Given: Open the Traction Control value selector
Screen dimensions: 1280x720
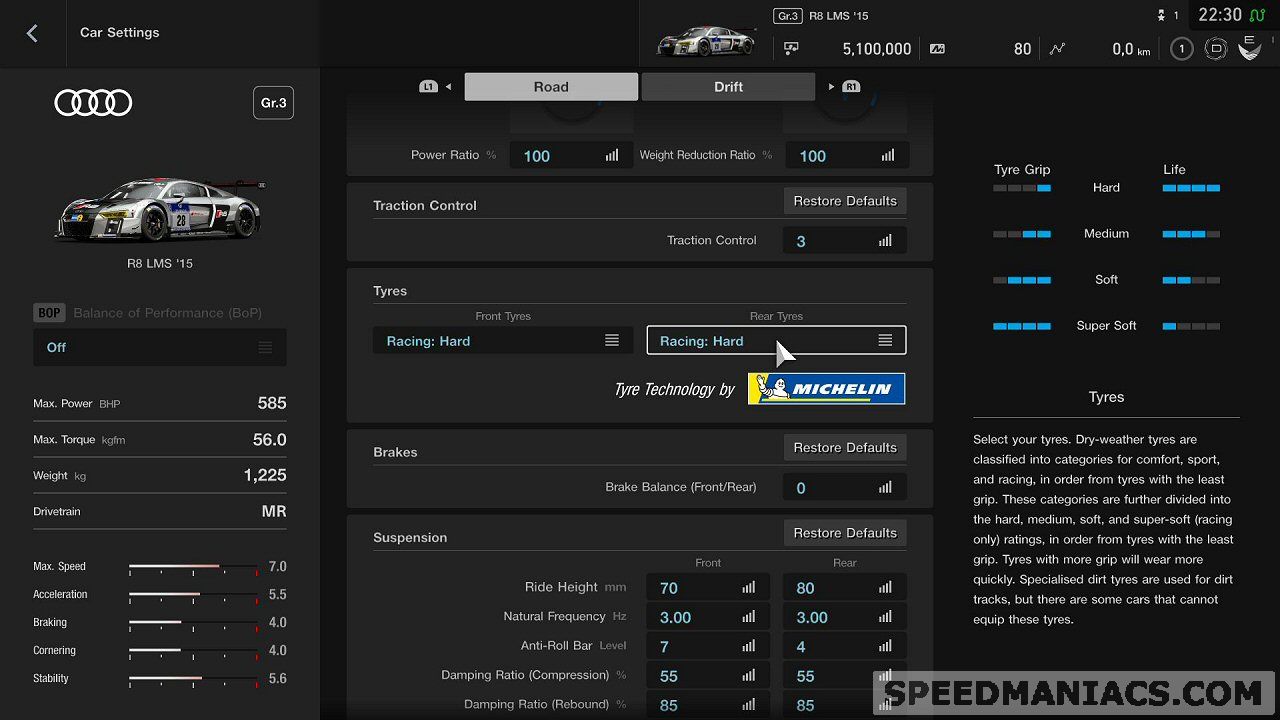Looking at the screenshot, I should tap(845, 241).
